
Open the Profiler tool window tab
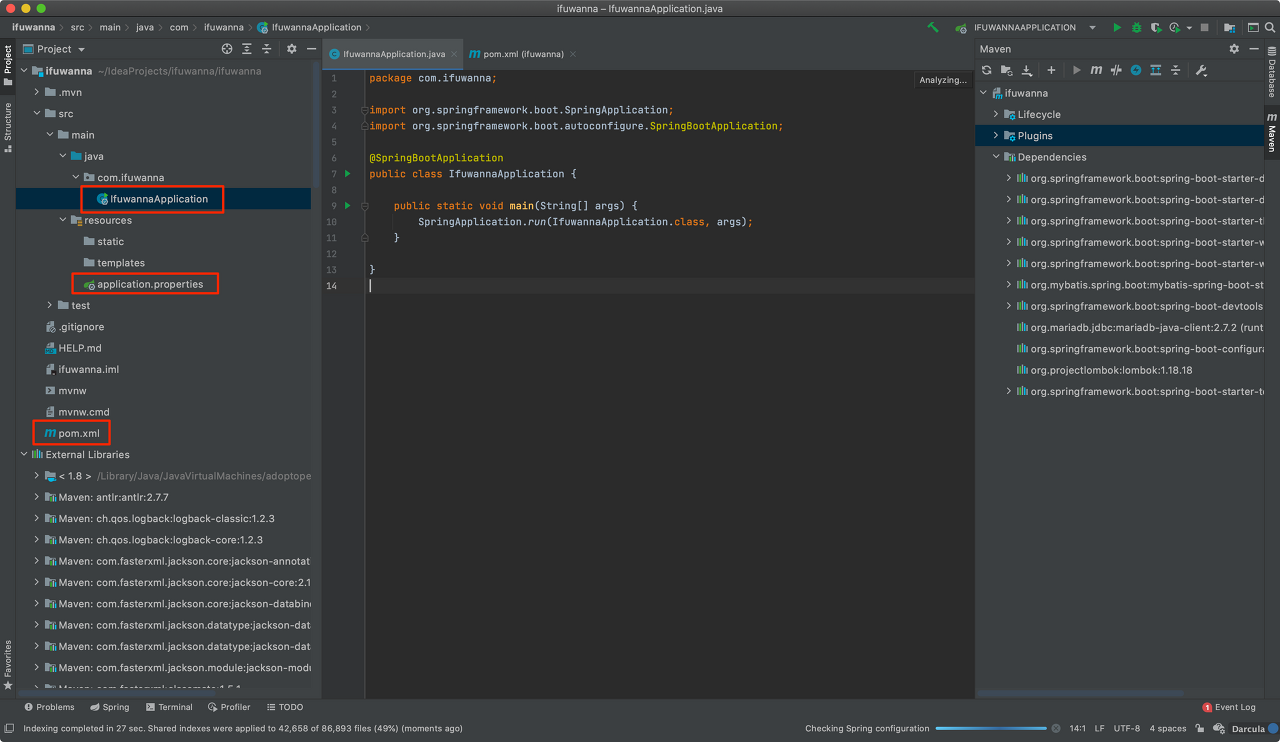click(x=229, y=707)
